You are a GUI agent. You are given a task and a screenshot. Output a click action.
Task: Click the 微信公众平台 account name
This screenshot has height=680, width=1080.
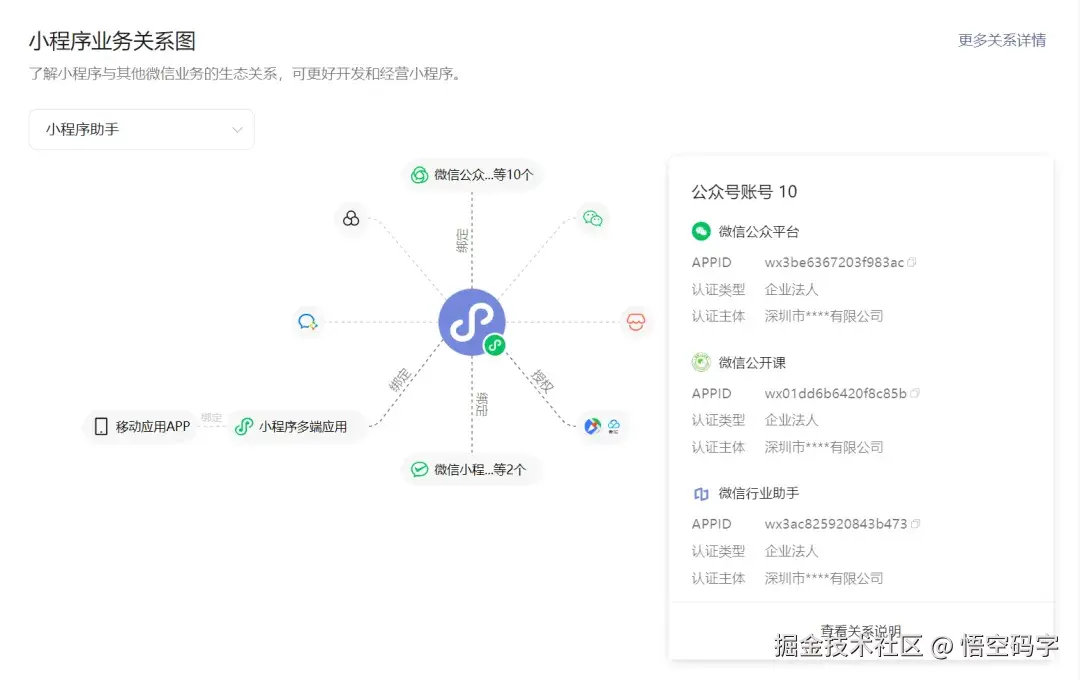(758, 231)
